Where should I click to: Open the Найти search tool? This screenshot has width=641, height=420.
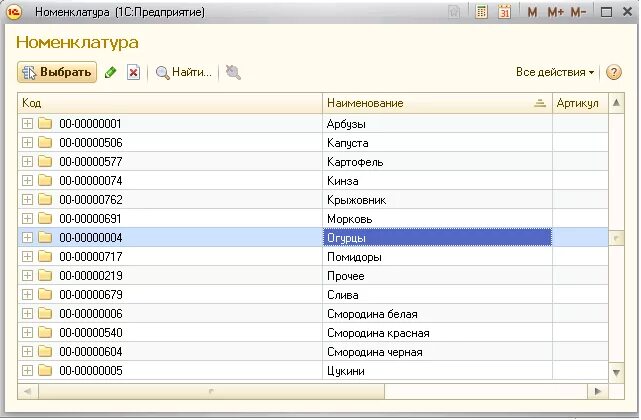coord(184,72)
